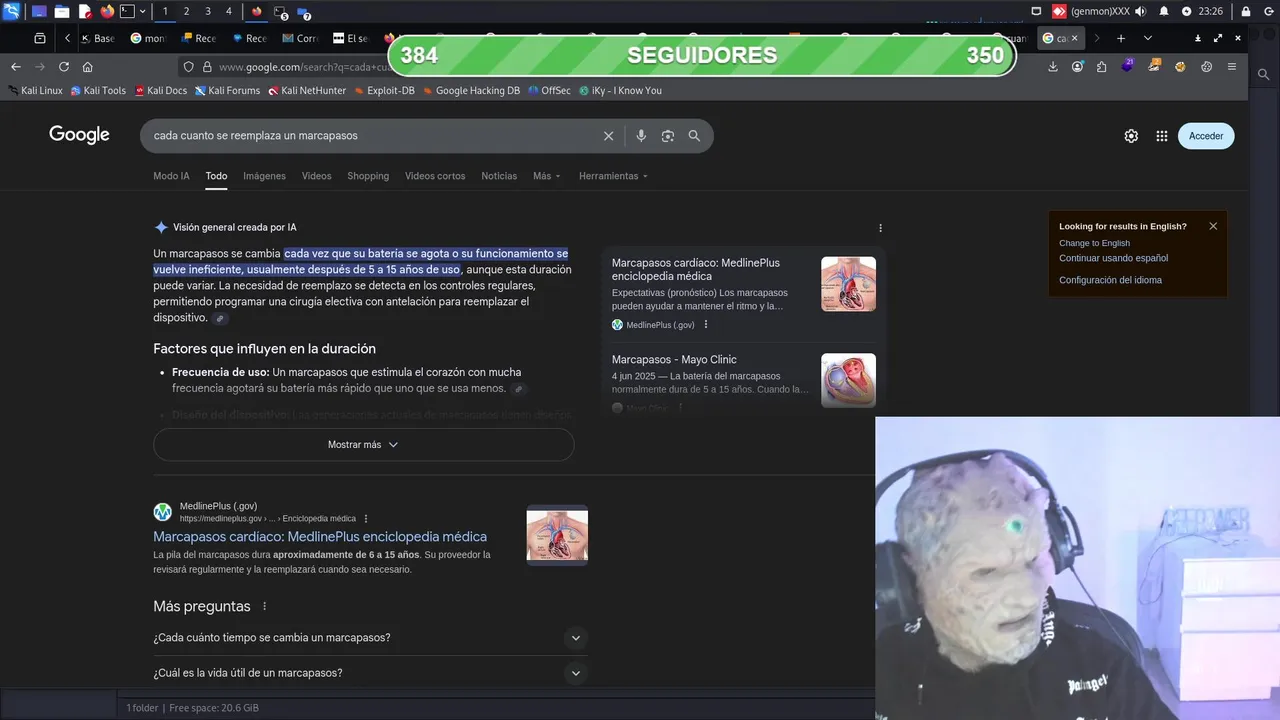The width and height of the screenshot is (1280, 720).
Task: Open Google quick settings gear
Action: click(1131, 136)
